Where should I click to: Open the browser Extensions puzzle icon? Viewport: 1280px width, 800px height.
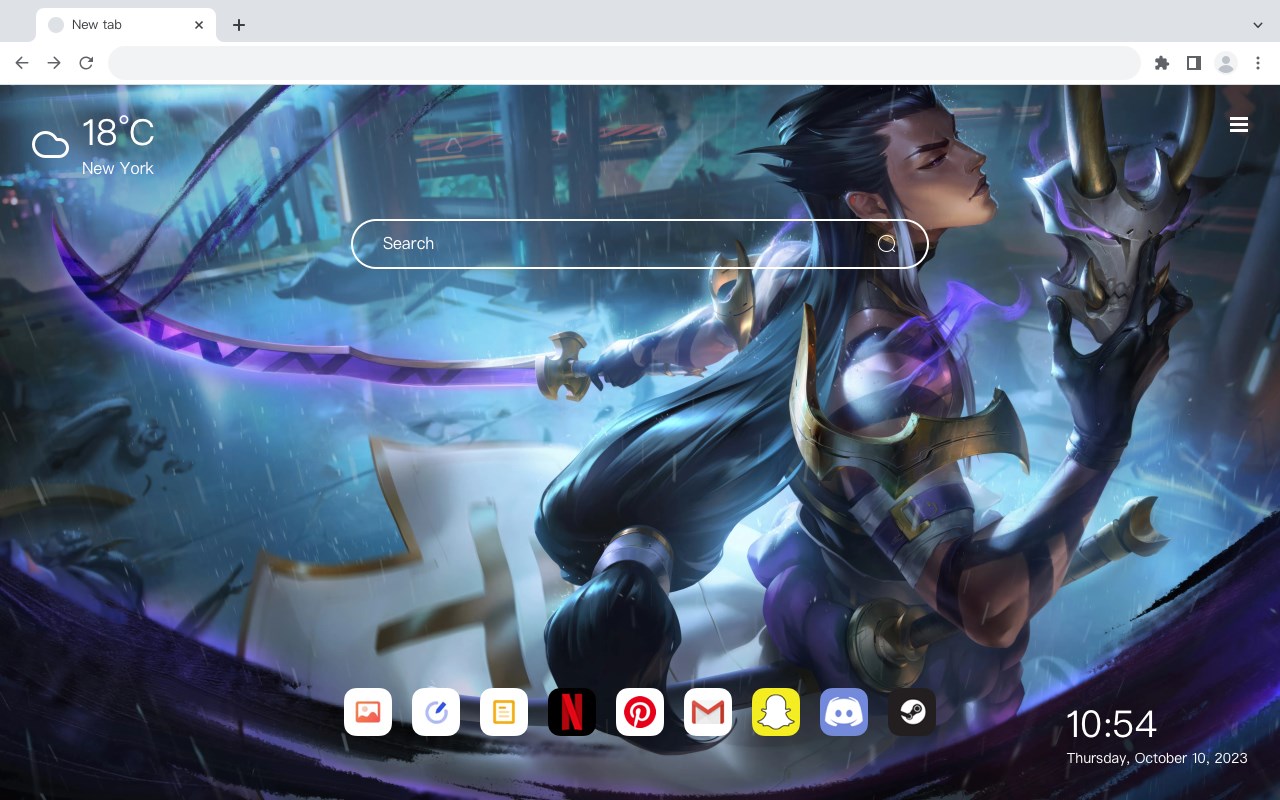pyautogui.click(x=1161, y=63)
